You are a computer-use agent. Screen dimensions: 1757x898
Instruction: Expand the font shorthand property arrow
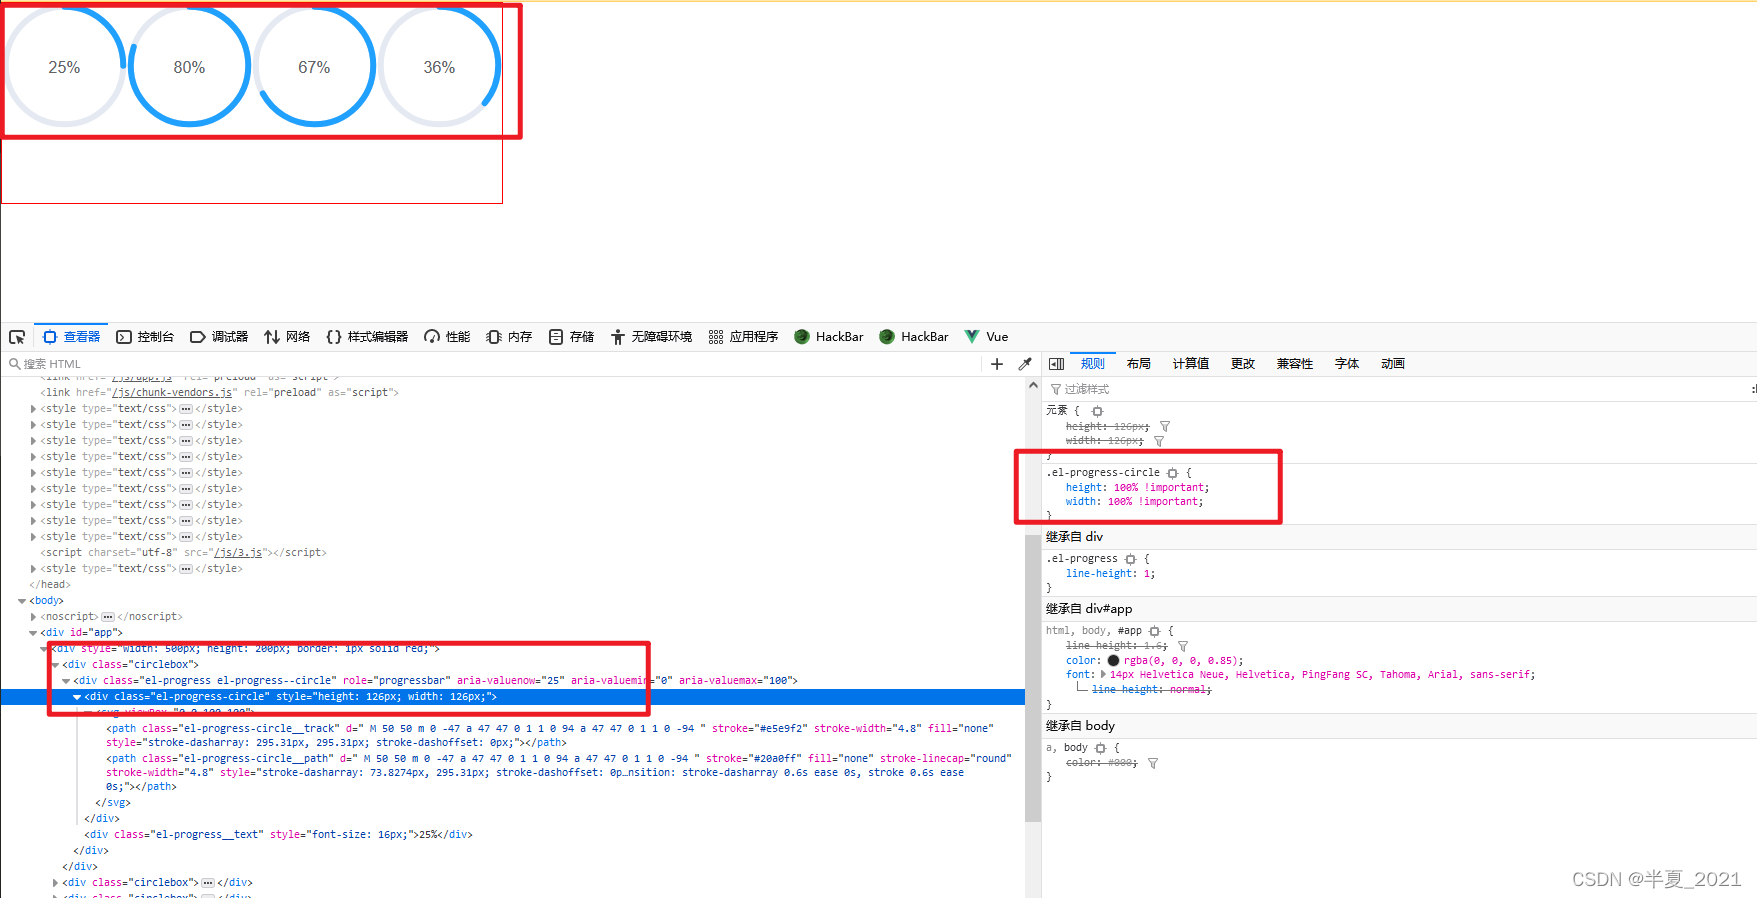click(1103, 675)
